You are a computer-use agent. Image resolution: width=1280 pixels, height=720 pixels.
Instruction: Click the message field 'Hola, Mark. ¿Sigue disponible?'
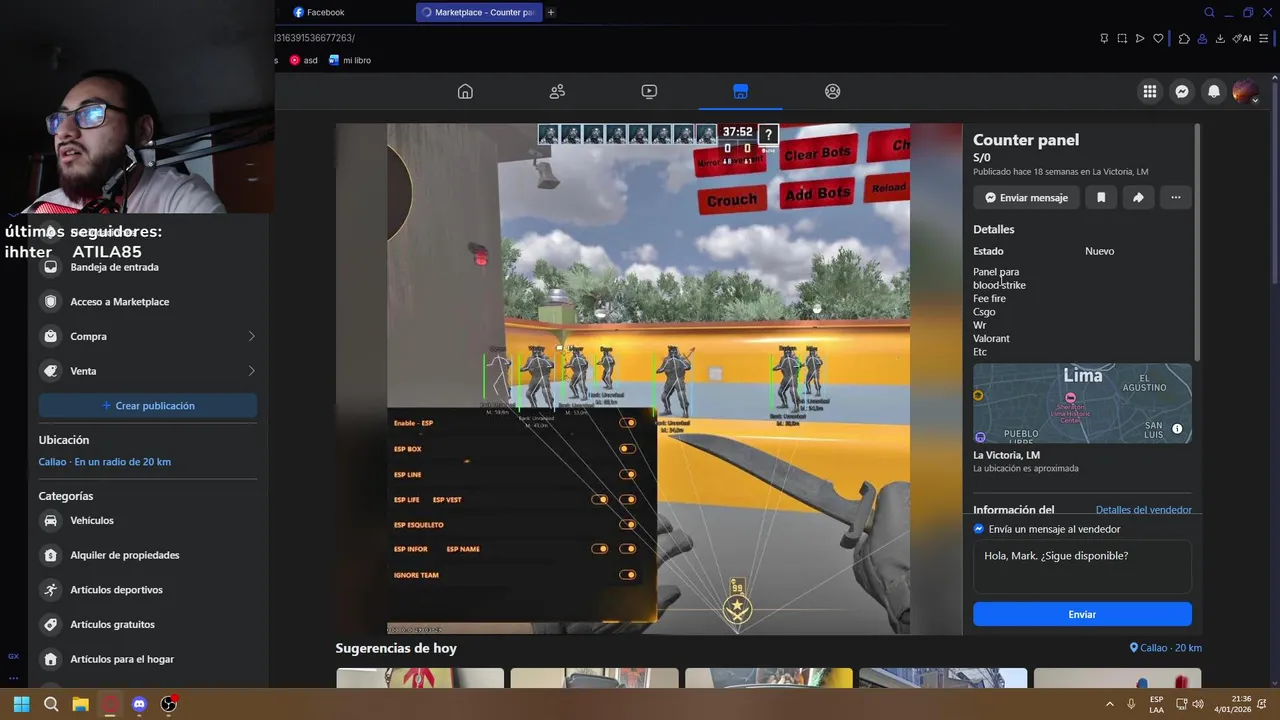1082,566
